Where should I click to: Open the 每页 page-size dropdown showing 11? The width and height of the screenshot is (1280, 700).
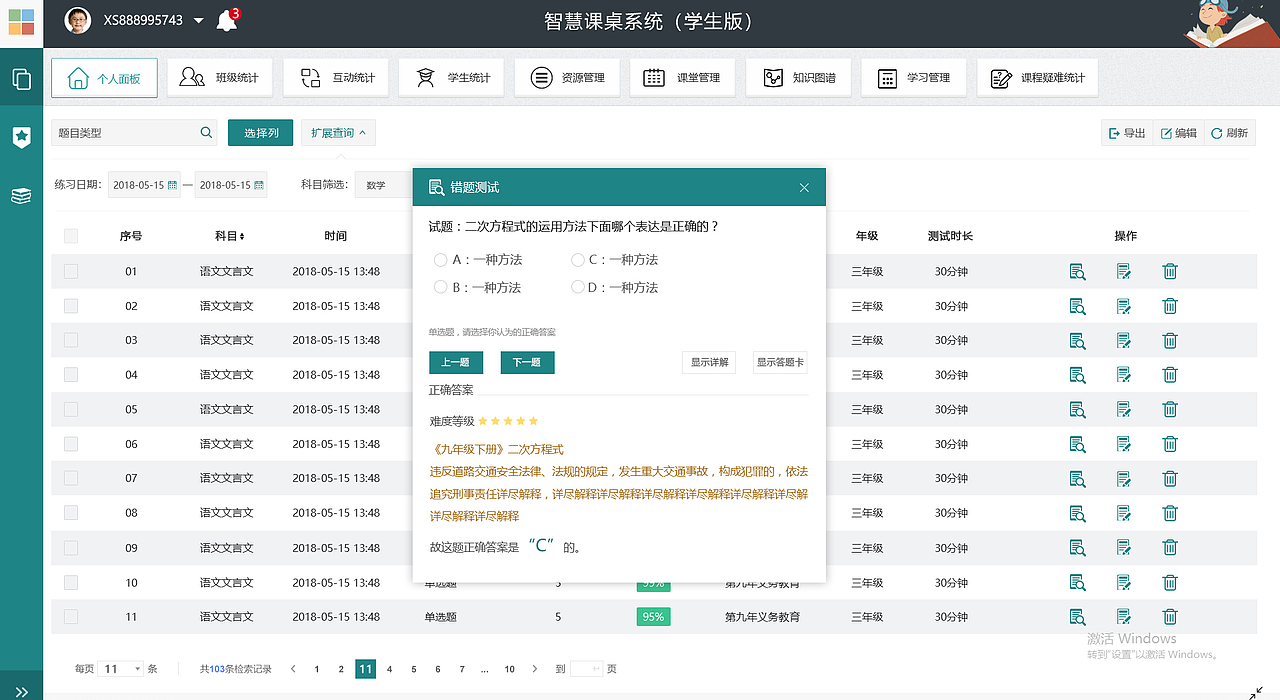tap(120, 668)
